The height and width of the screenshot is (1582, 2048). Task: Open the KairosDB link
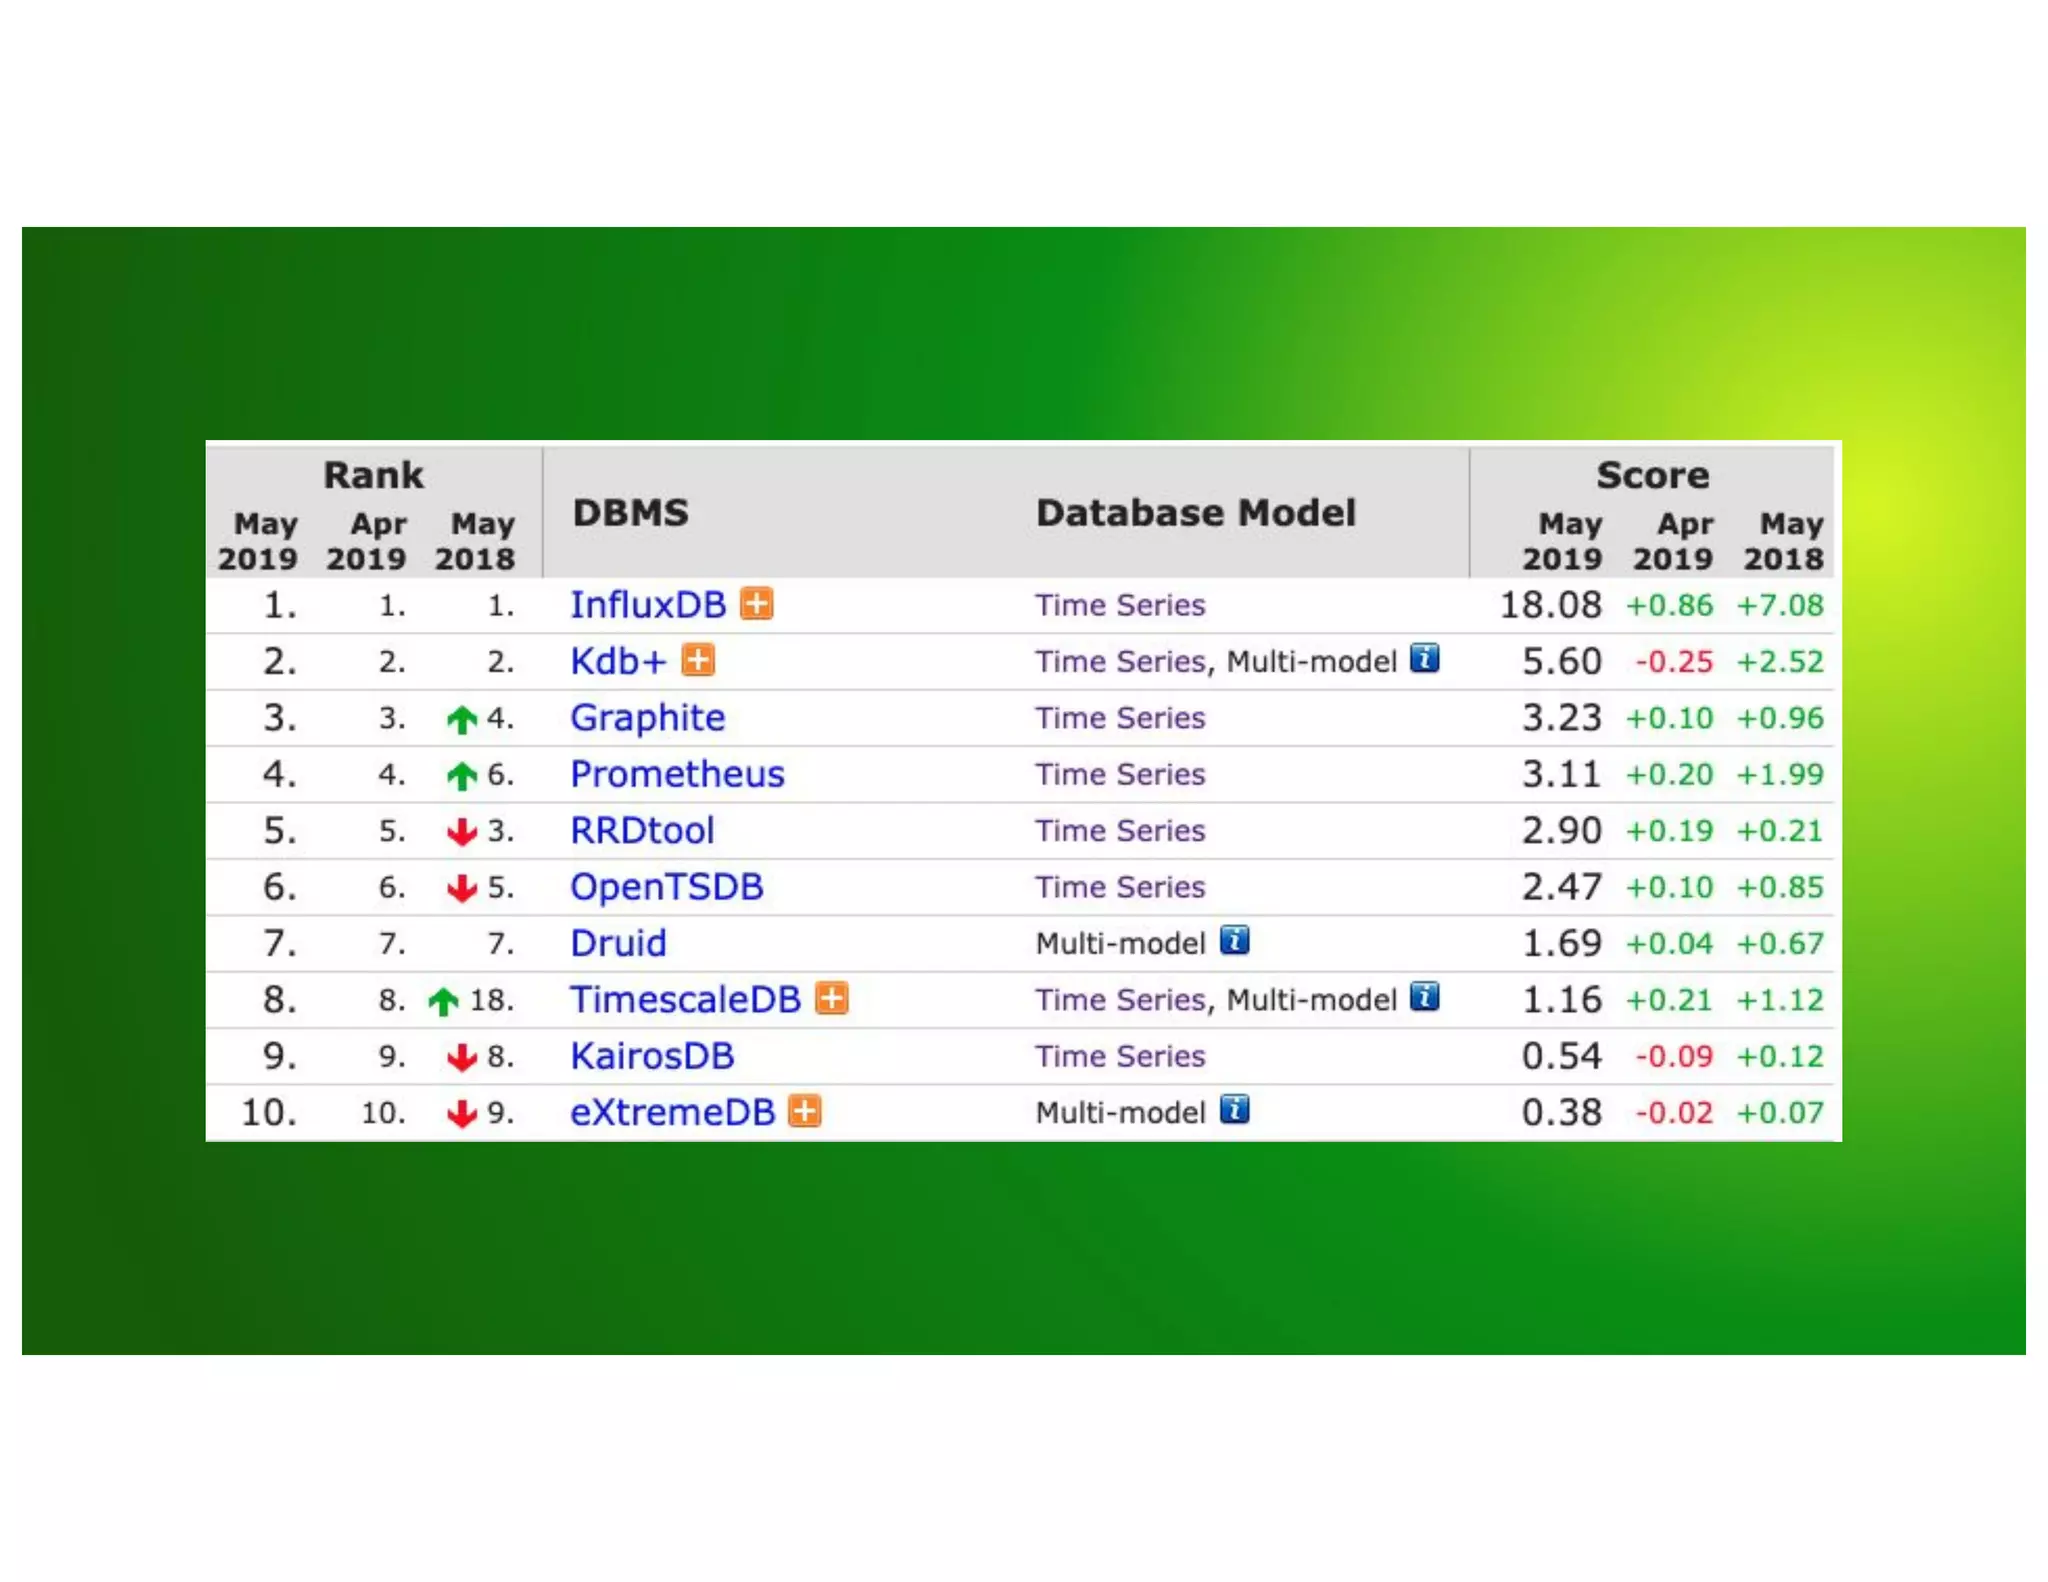tap(652, 1056)
